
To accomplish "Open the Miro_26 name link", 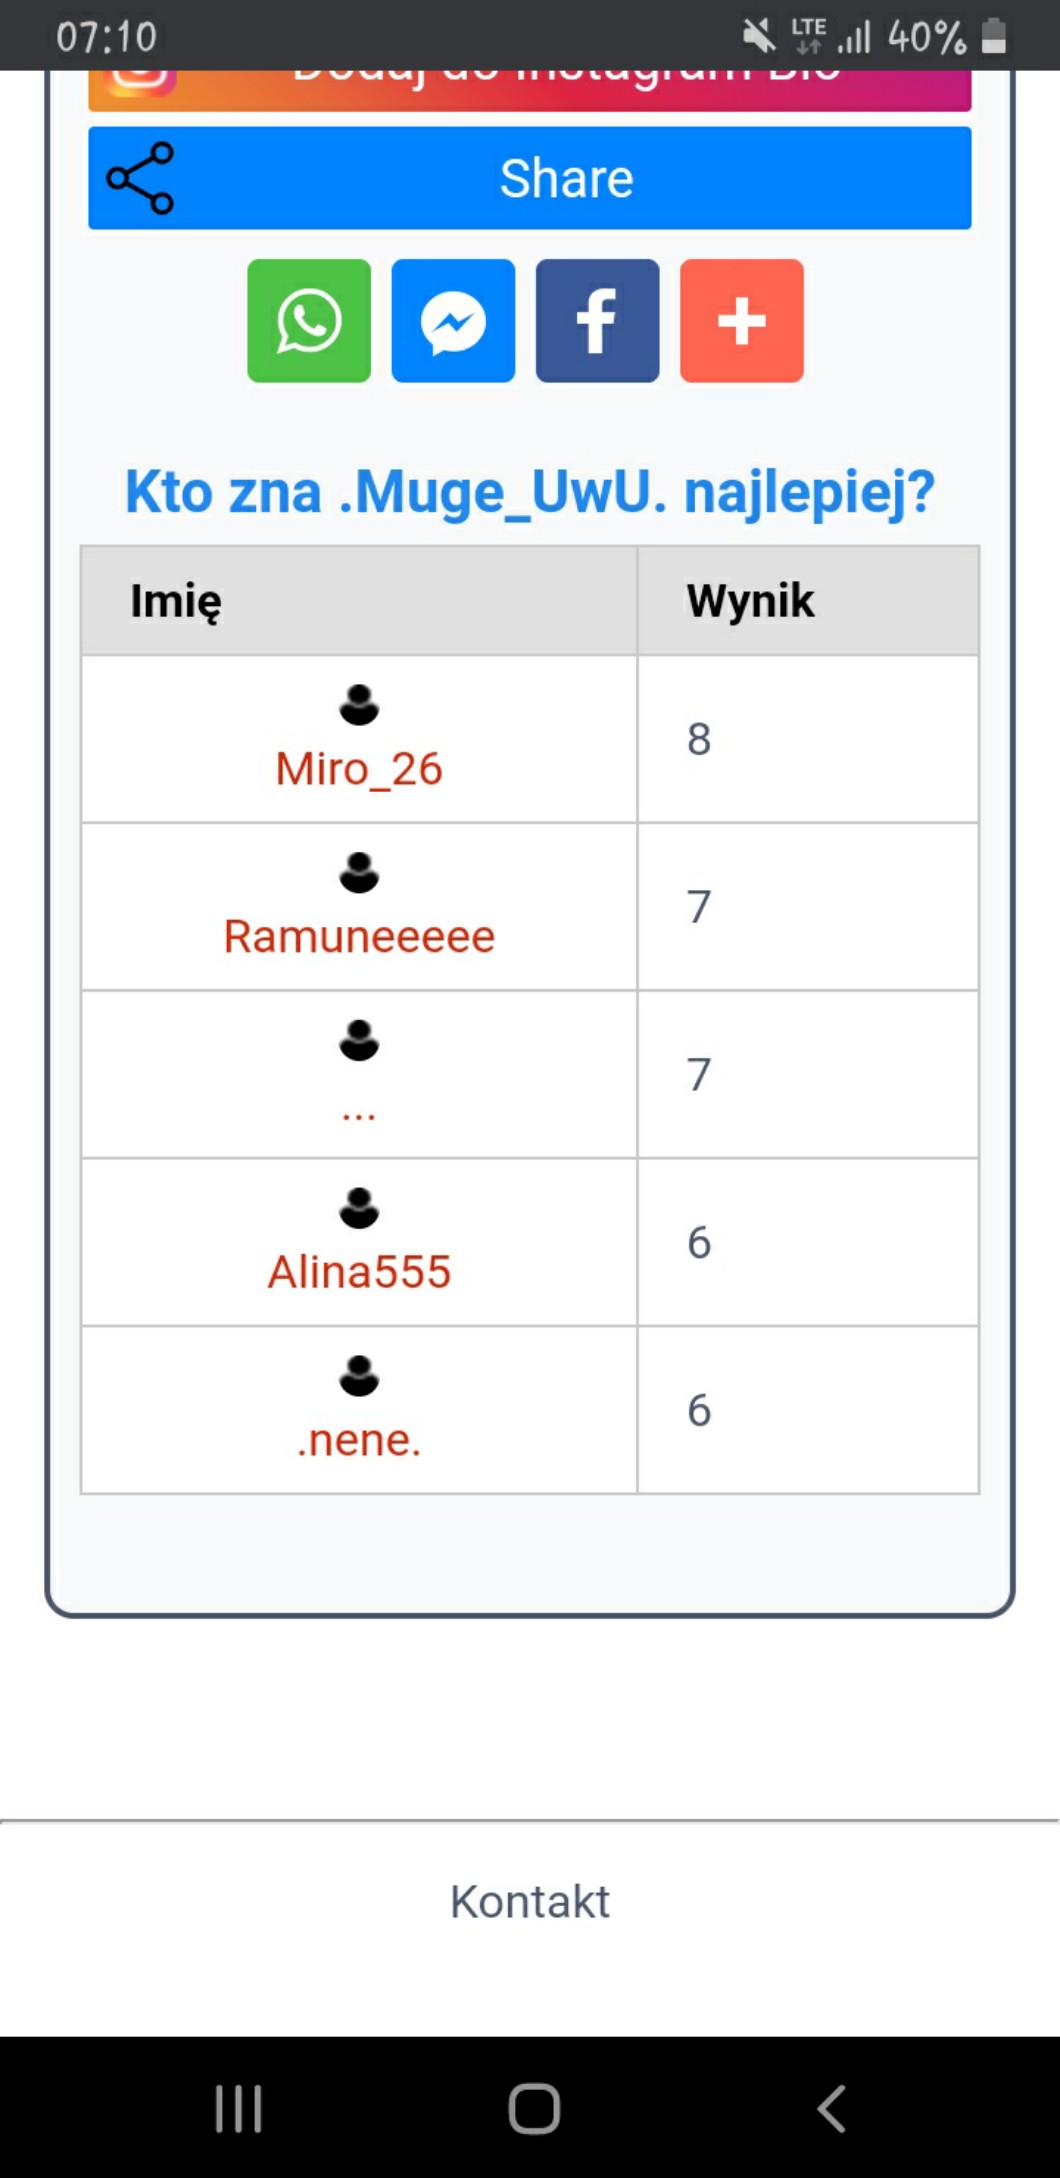I will click(359, 769).
